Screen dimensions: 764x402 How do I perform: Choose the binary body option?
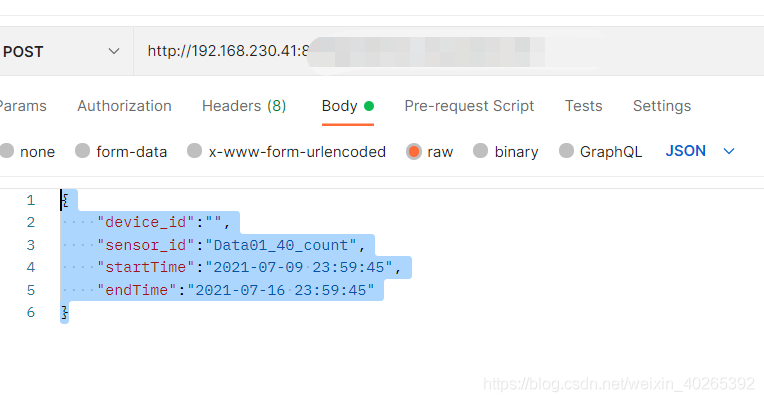(480, 151)
